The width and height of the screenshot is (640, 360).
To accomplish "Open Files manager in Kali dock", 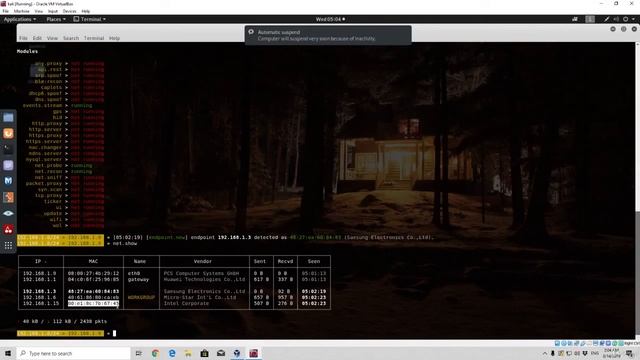I will (8, 118).
